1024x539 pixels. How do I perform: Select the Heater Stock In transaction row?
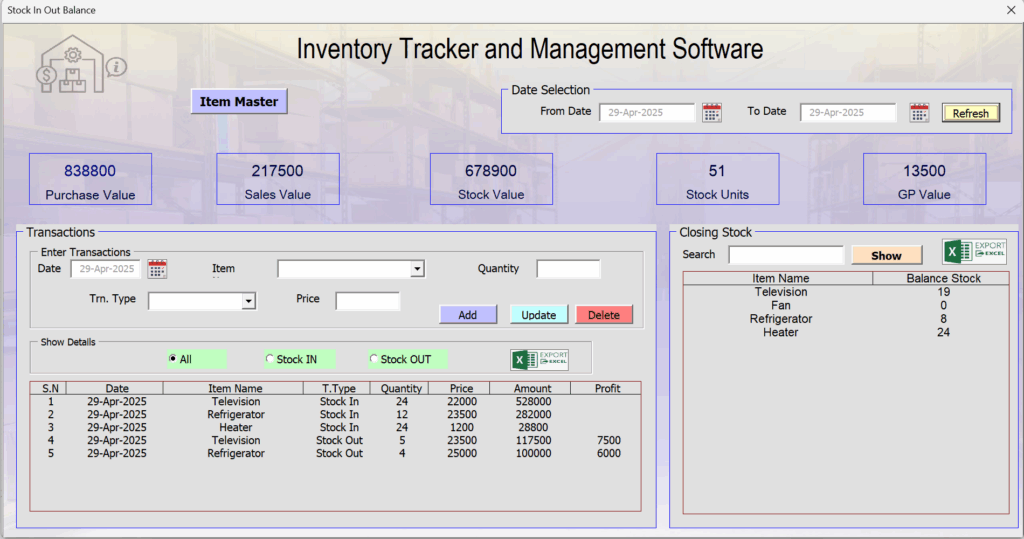235,427
